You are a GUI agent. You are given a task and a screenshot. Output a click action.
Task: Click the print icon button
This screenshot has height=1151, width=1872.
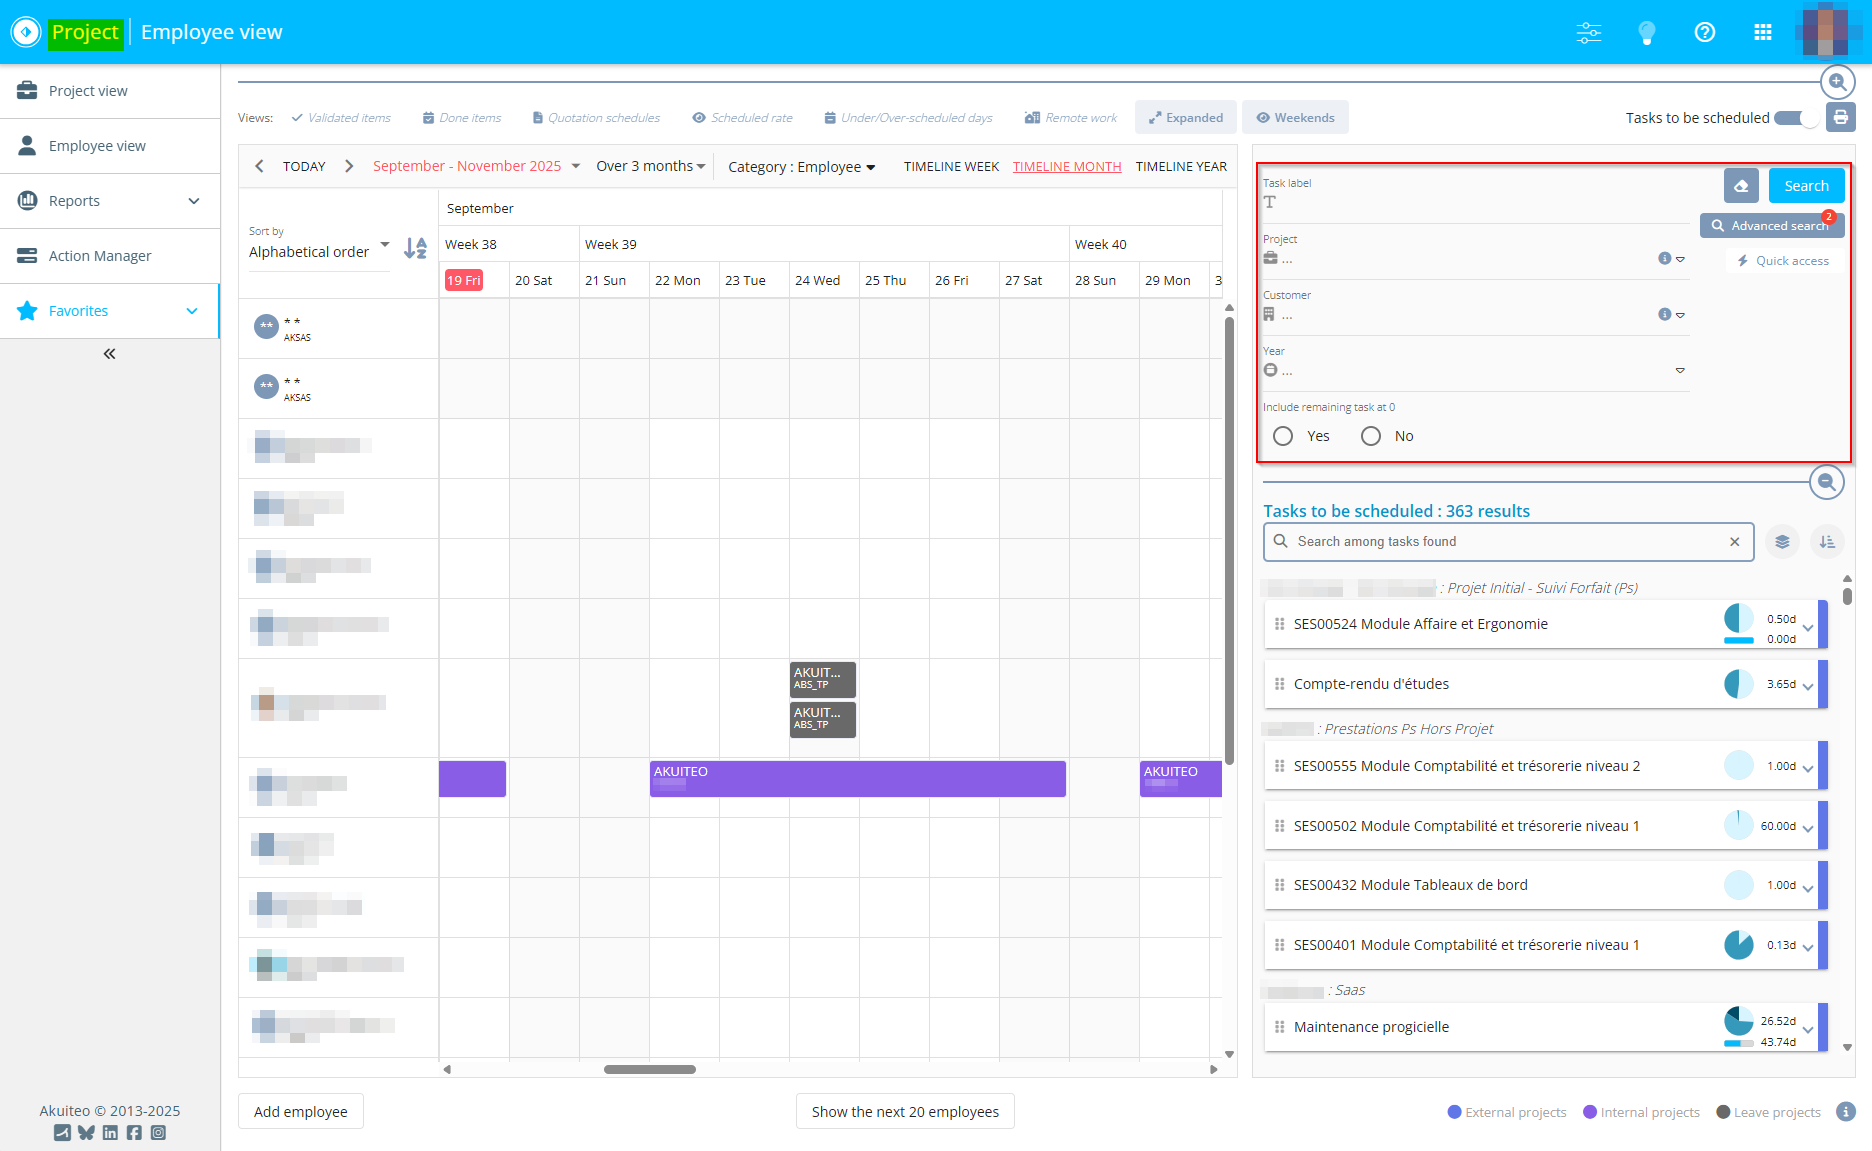click(1840, 118)
